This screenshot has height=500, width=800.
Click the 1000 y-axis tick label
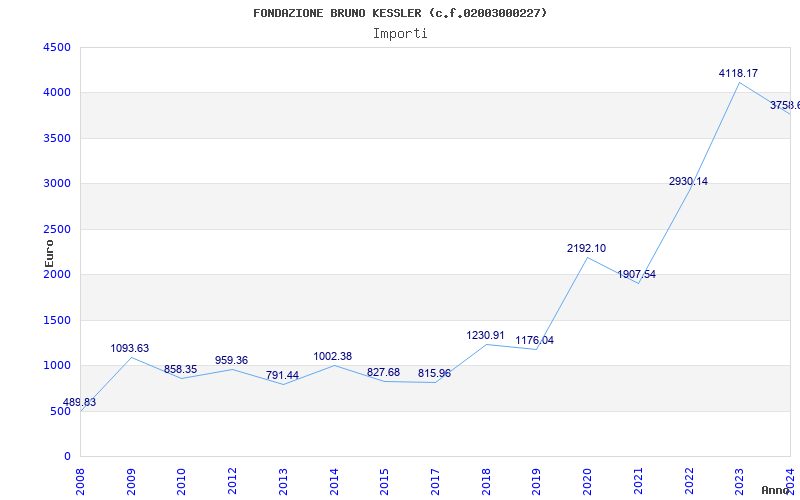[x=57, y=366]
